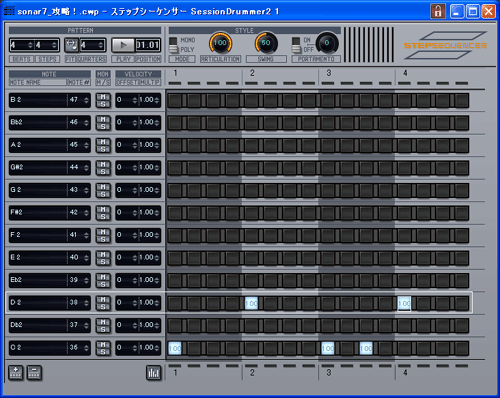
Task: Click the Articulation knob set to 100
Action: pyautogui.click(x=220, y=43)
